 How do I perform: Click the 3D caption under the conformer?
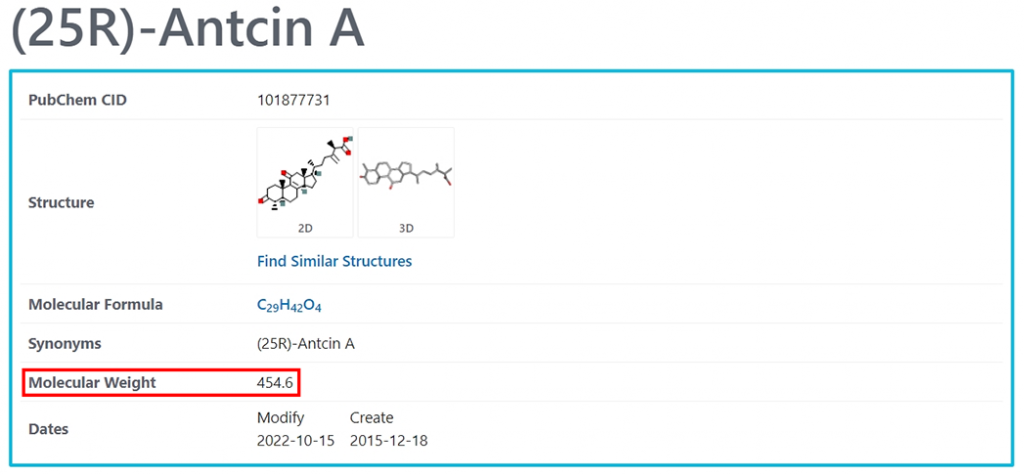pyautogui.click(x=406, y=228)
